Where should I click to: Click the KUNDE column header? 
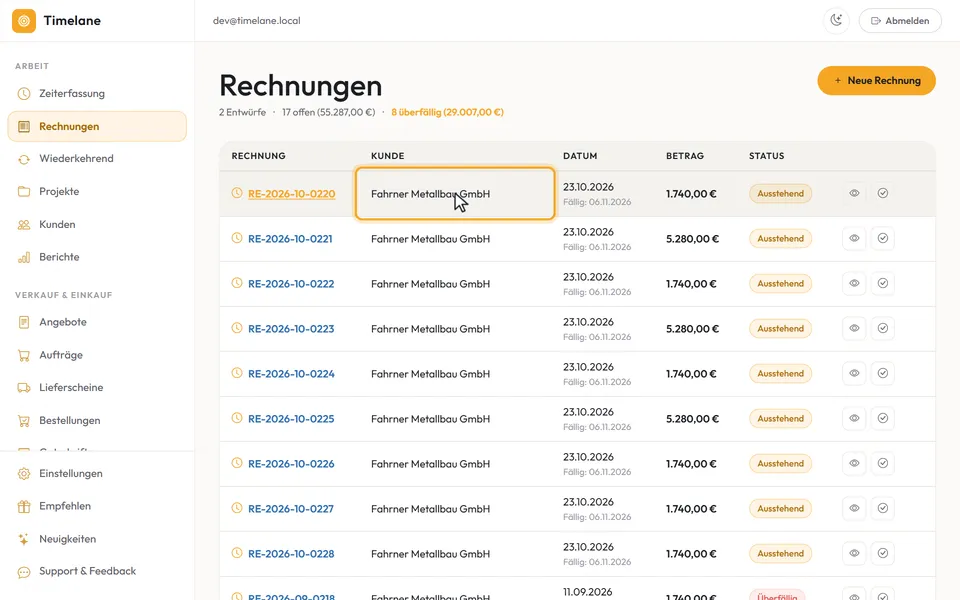[x=388, y=156]
